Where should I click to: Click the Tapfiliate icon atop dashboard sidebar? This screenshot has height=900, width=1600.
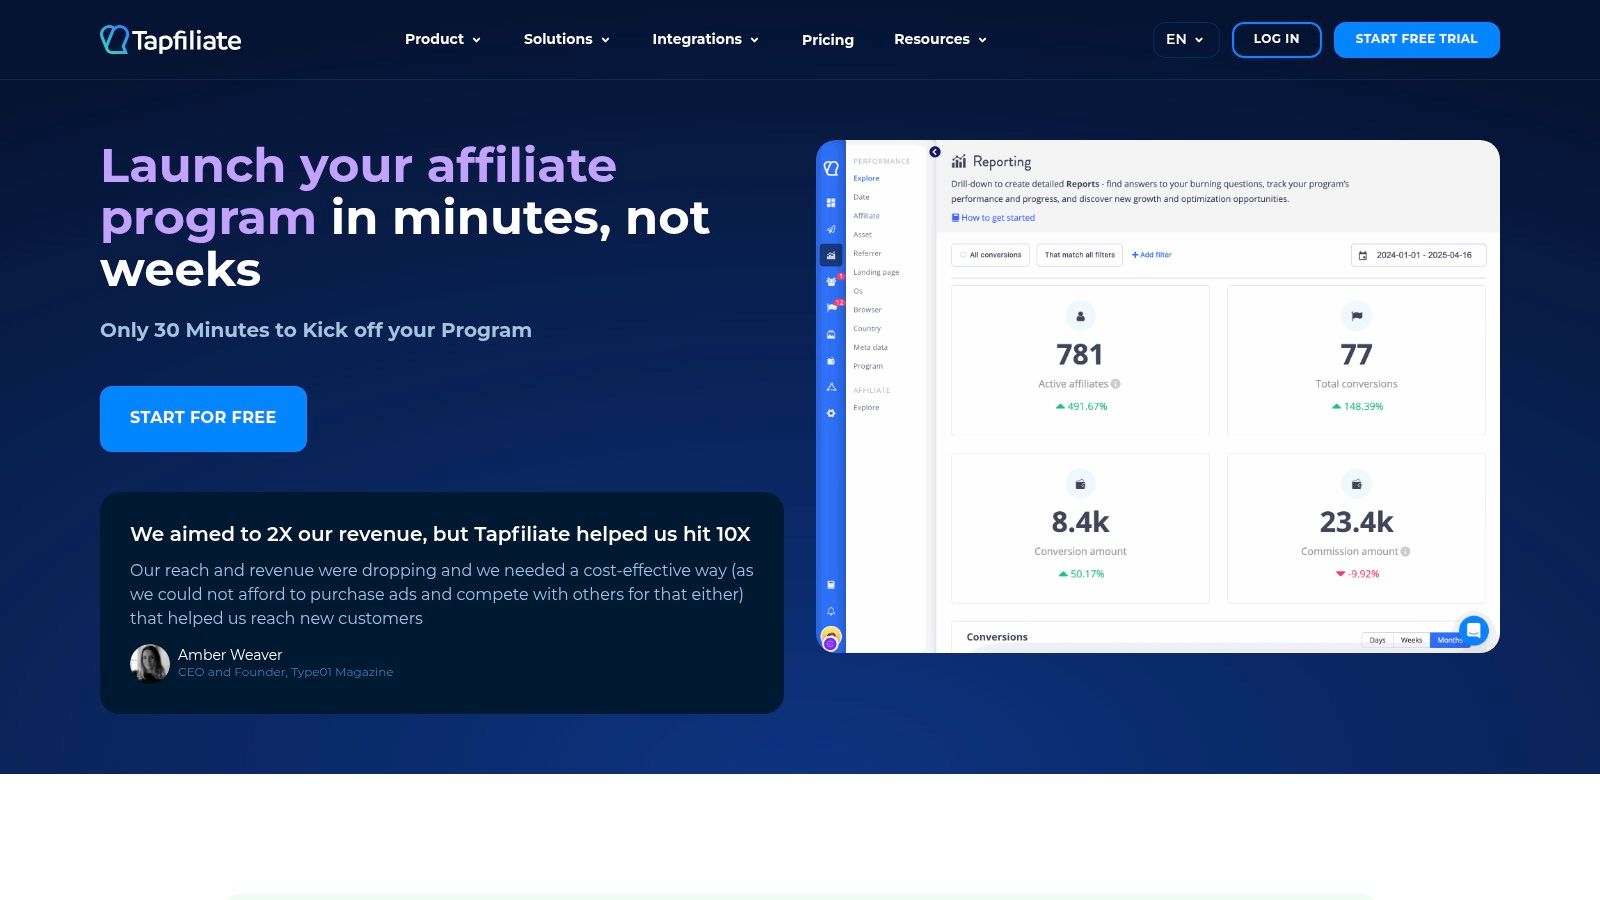point(831,169)
